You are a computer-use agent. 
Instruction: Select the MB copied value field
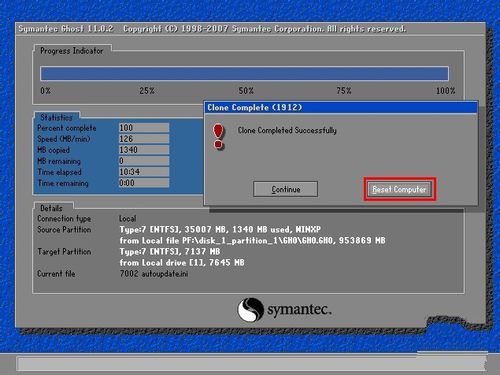[x=144, y=150]
